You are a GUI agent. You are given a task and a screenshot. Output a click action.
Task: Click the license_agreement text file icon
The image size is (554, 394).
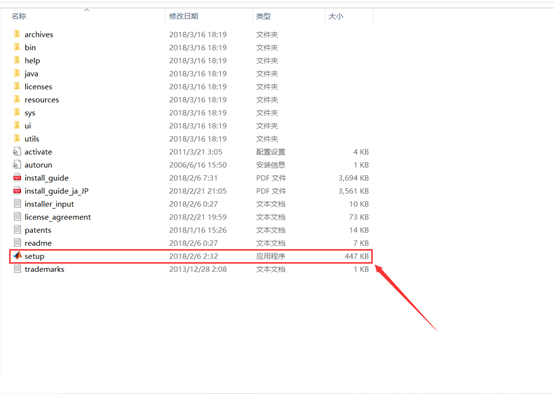point(17,217)
